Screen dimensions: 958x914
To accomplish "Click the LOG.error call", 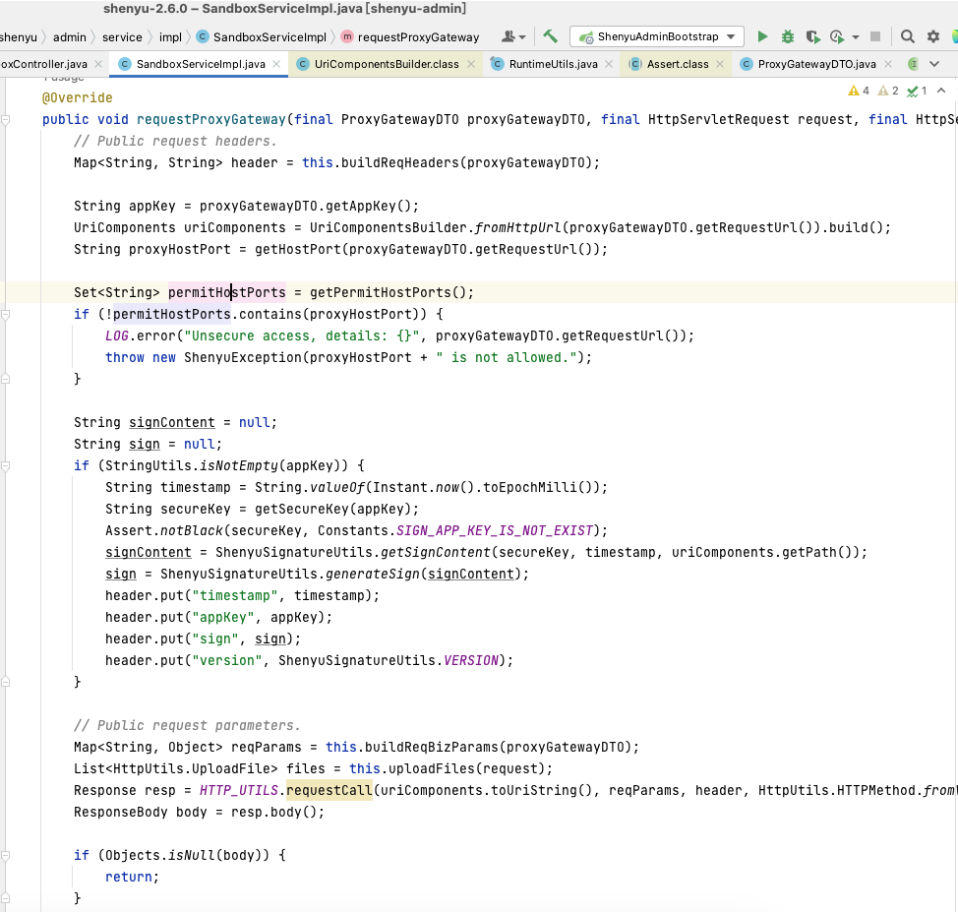I will tap(140, 336).
